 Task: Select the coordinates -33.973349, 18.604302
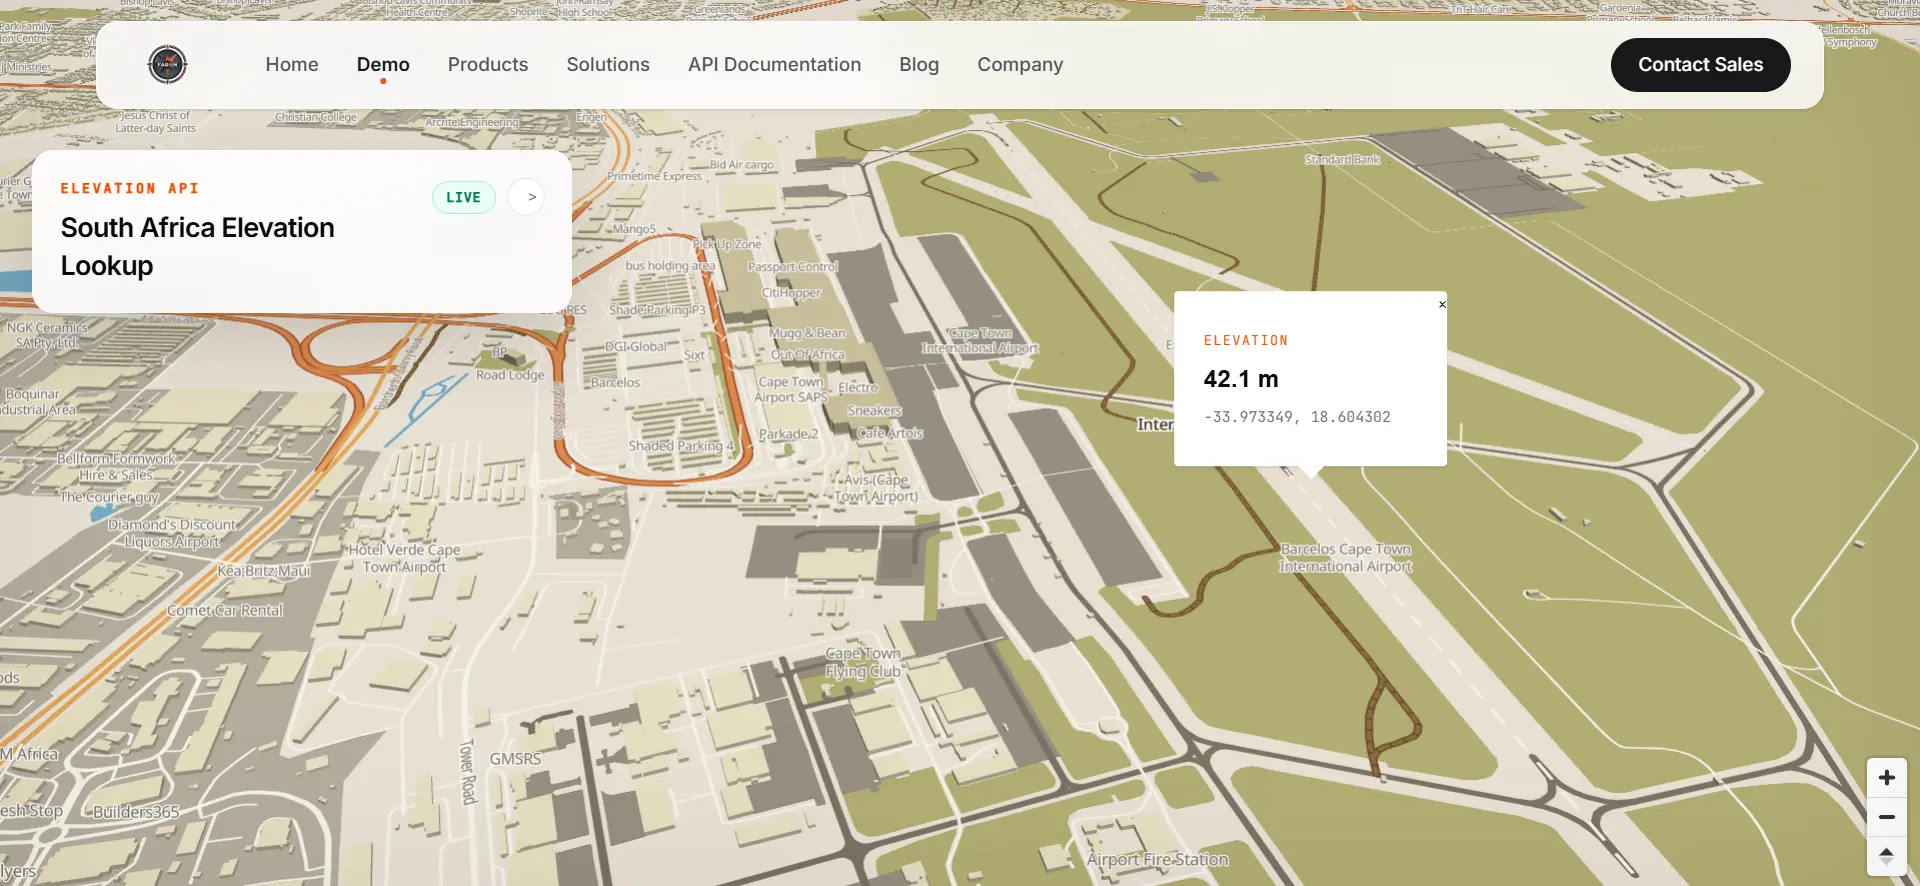click(x=1297, y=417)
